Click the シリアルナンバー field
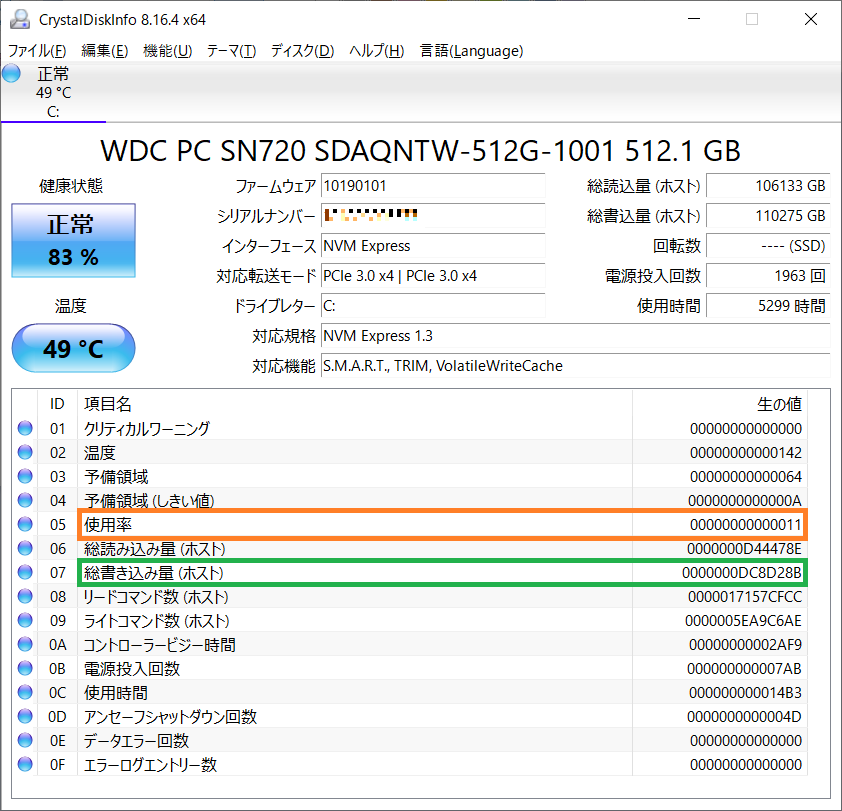This screenshot has height=811, width=842. point(433,216)
